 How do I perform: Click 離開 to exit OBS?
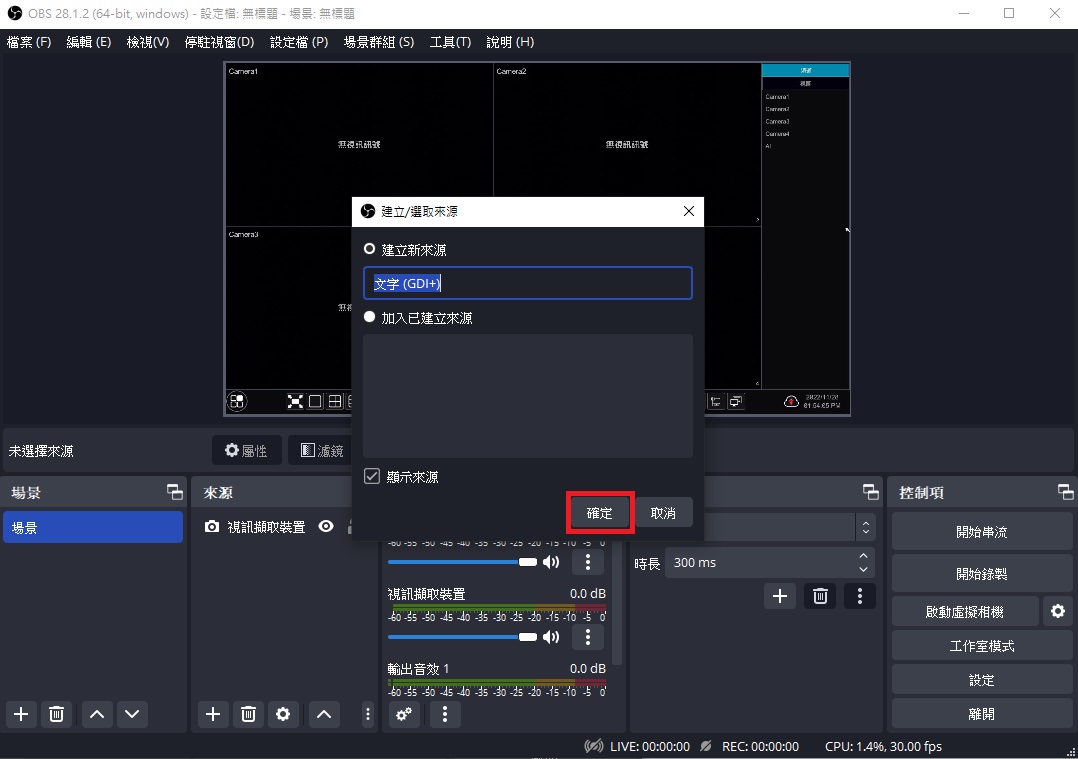tap(982, 714)
